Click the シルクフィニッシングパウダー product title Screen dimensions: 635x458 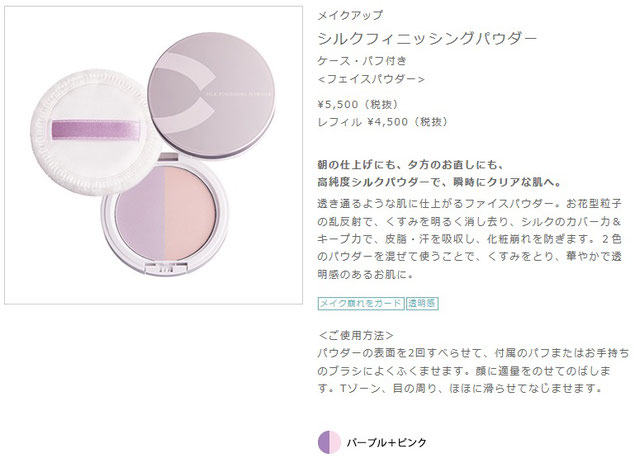(427, 38)
